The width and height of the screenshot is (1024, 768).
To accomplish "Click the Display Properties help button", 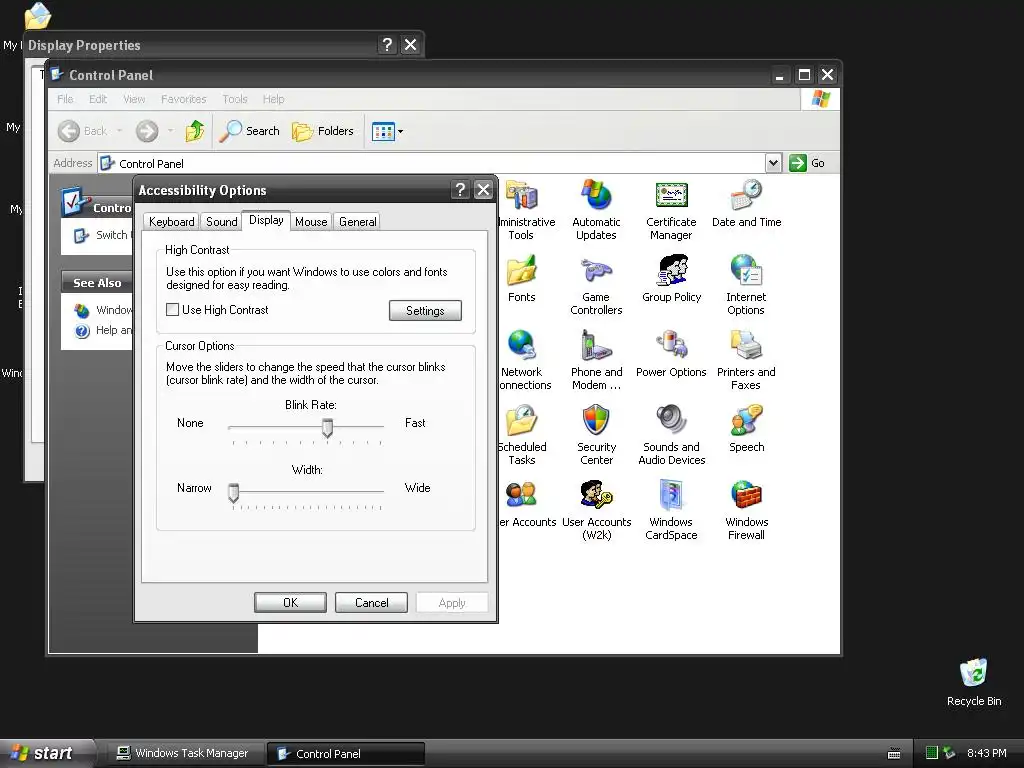I will tap(387, 44).
